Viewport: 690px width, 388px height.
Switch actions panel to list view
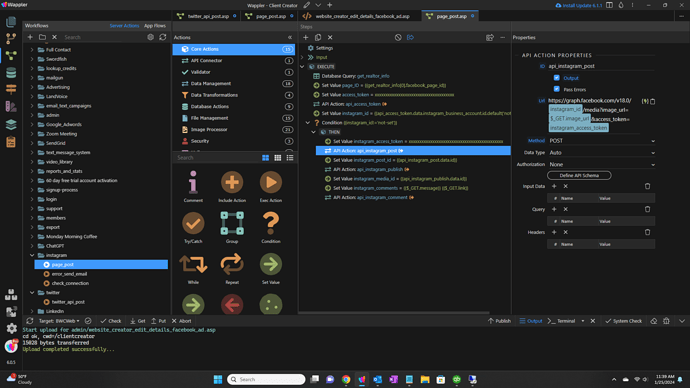click(x=290, y=157)
